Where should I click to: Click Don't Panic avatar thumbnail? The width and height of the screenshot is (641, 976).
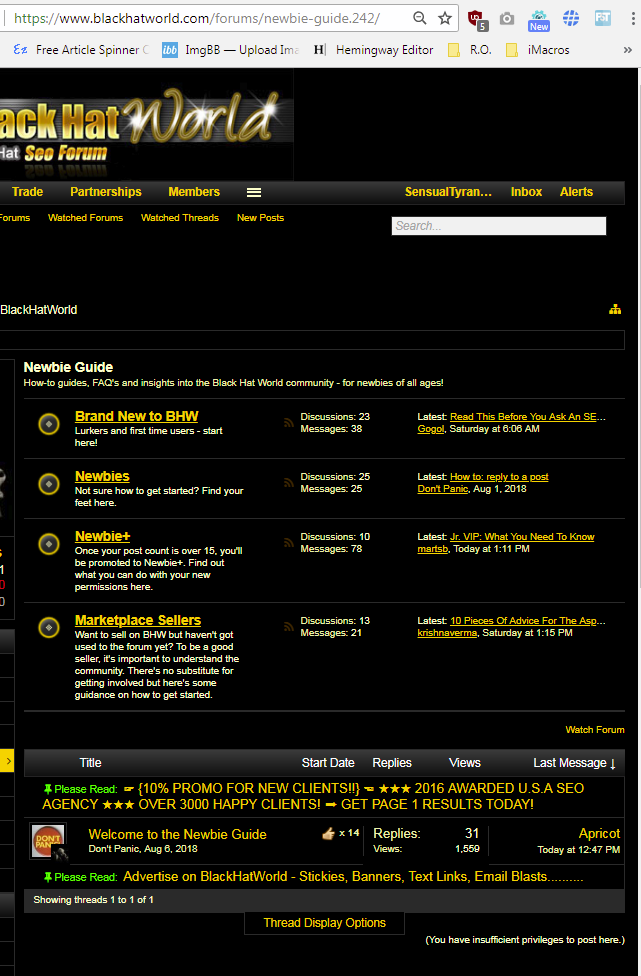point(48,842)
